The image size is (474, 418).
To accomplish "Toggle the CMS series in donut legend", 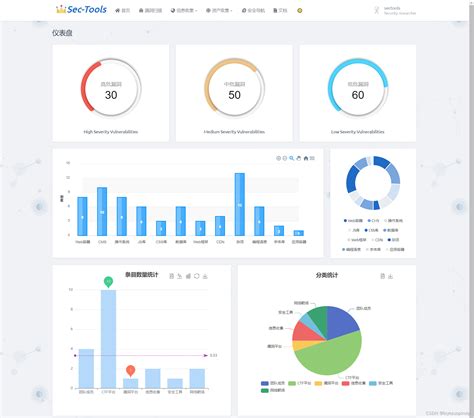I will point(373,221).
